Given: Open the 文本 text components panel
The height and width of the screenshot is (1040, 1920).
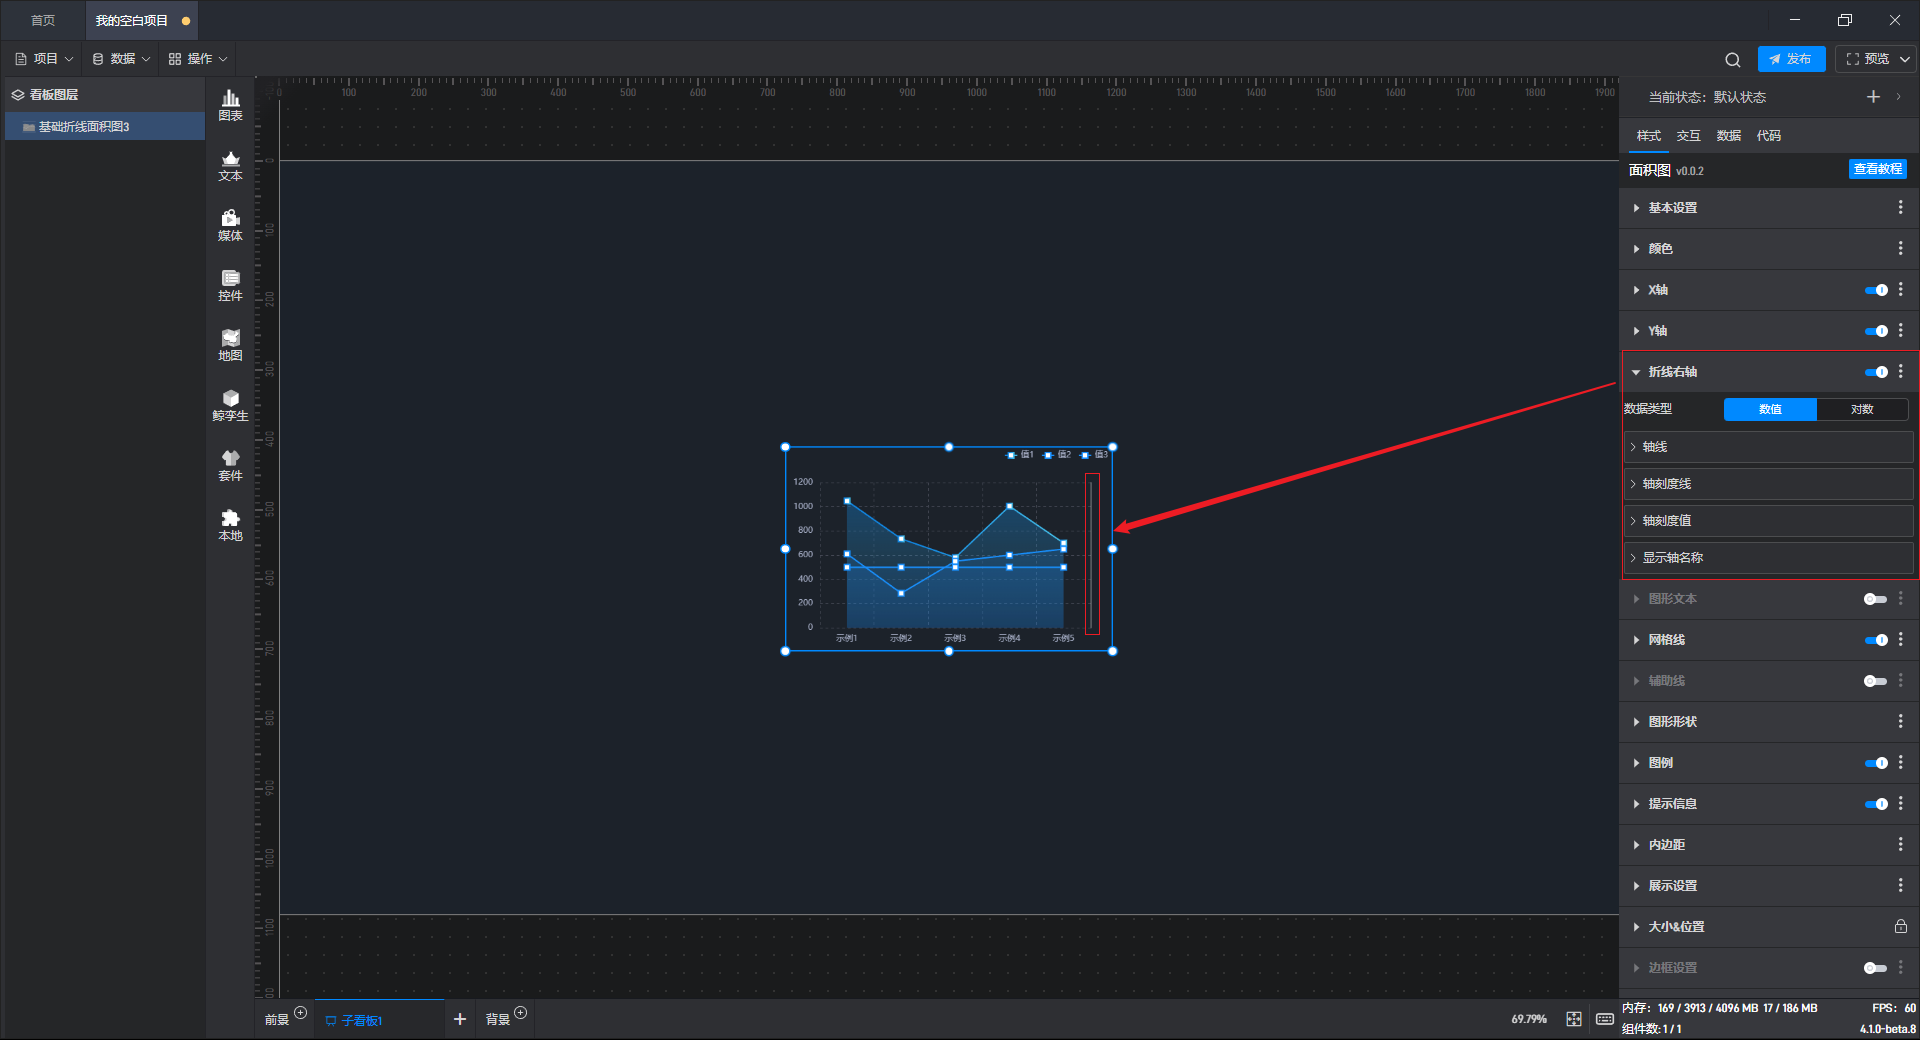Looking at the screenshot, I should (x=230, y=165).
